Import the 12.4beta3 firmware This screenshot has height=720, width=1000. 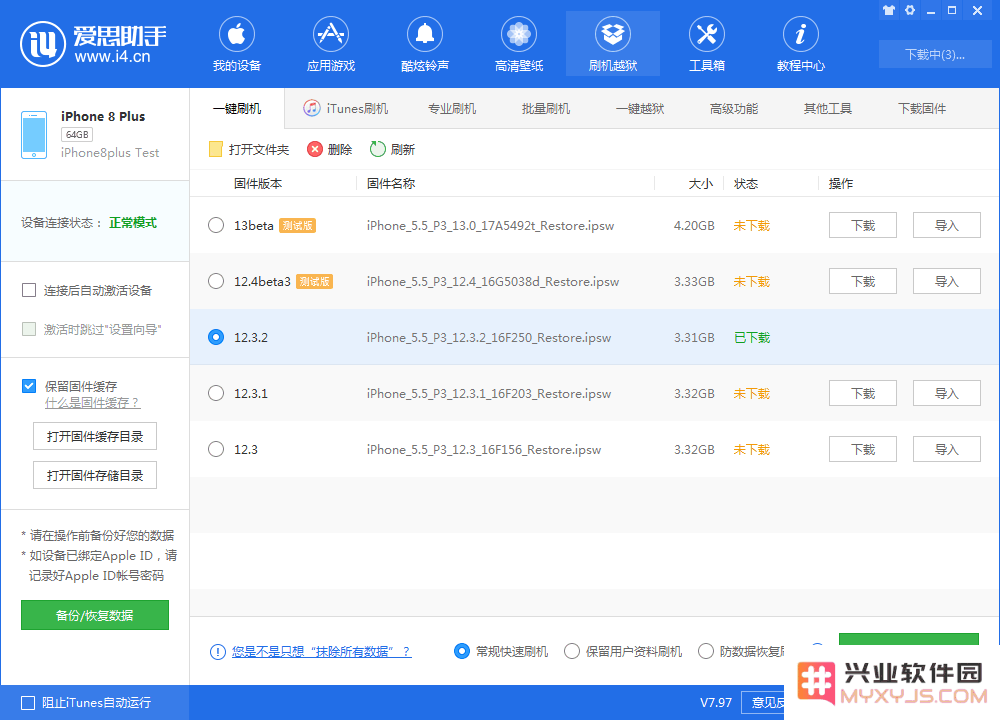pos(947,281)
